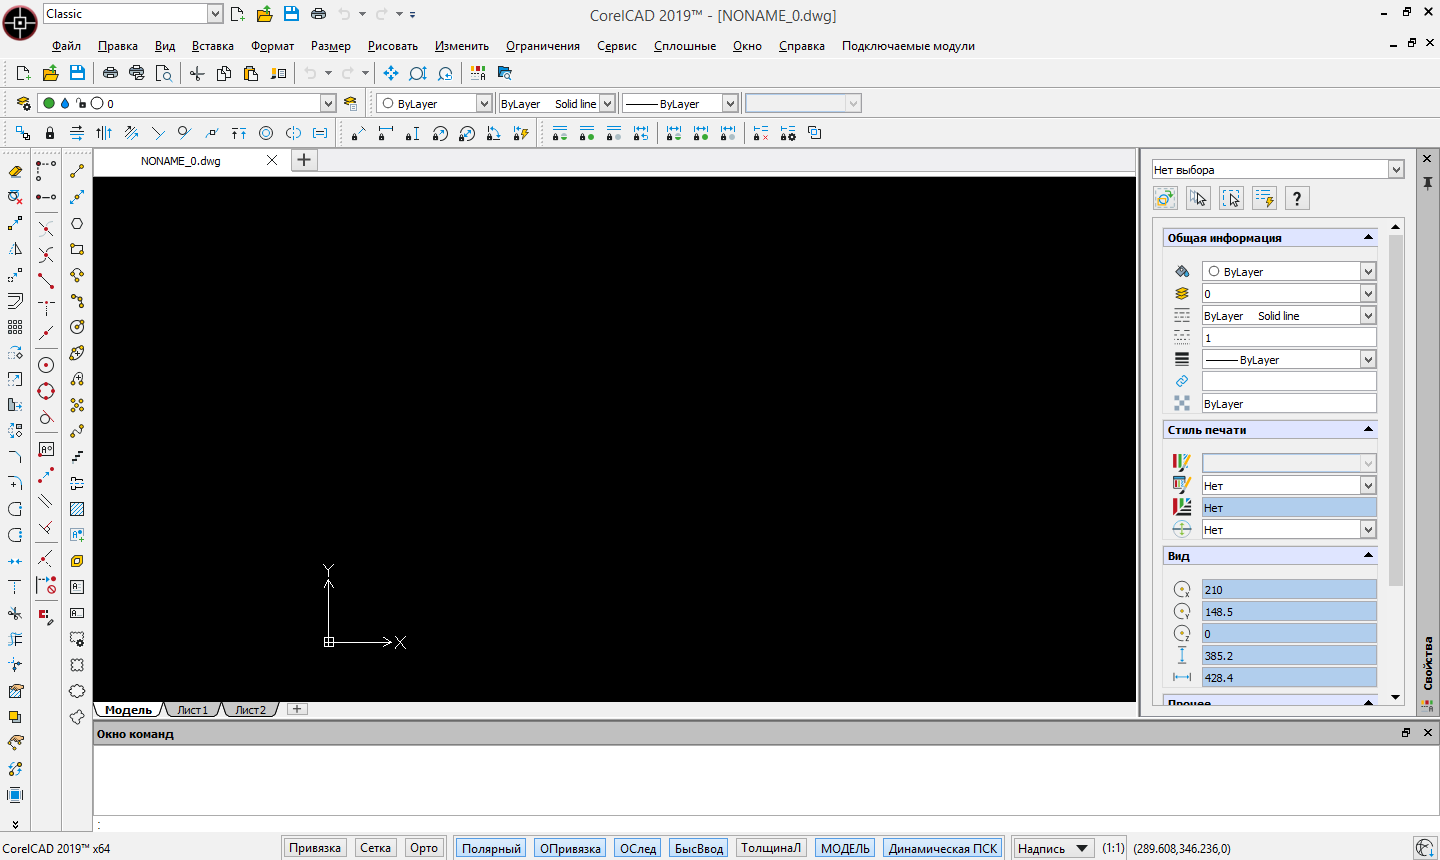Screen dimensions: 1440x860
Task: Open the layer selector dropdown
Action: [x=328, y=103]
